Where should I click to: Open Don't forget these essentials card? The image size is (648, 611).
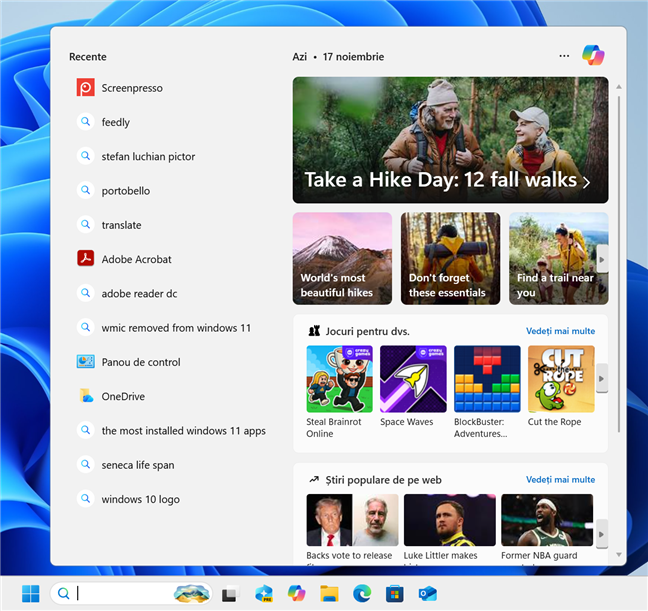pyautogui.click(x=450, y=258)
